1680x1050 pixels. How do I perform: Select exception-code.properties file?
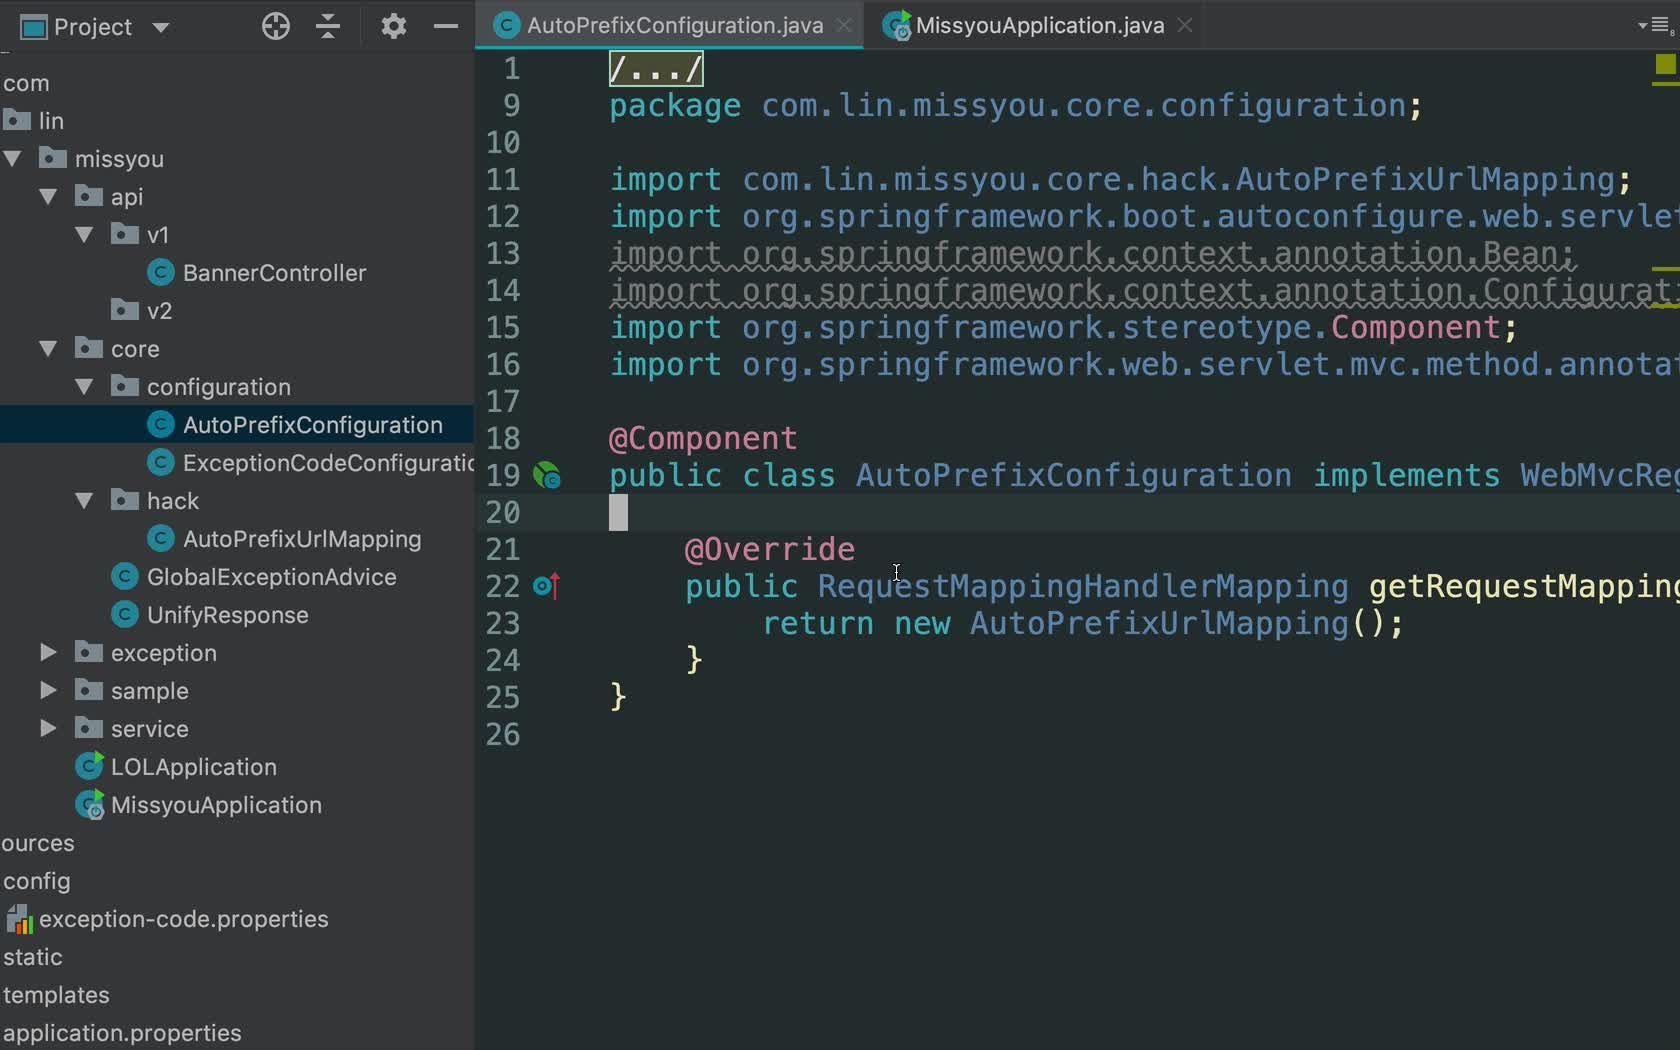pyautogui.click(x=183, y=919)
